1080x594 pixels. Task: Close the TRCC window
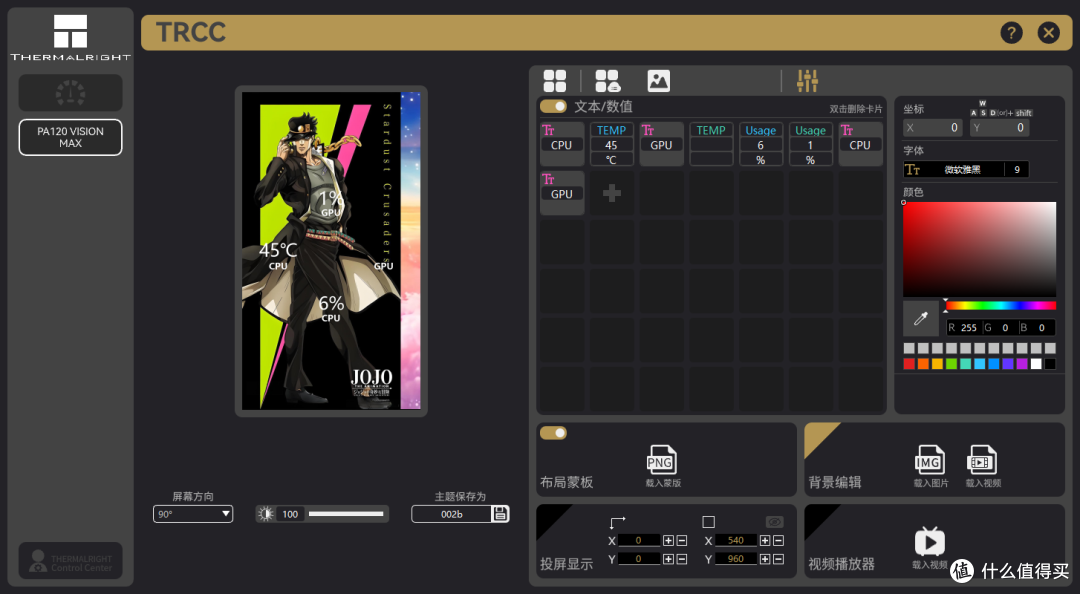(x=1048, y=32)
